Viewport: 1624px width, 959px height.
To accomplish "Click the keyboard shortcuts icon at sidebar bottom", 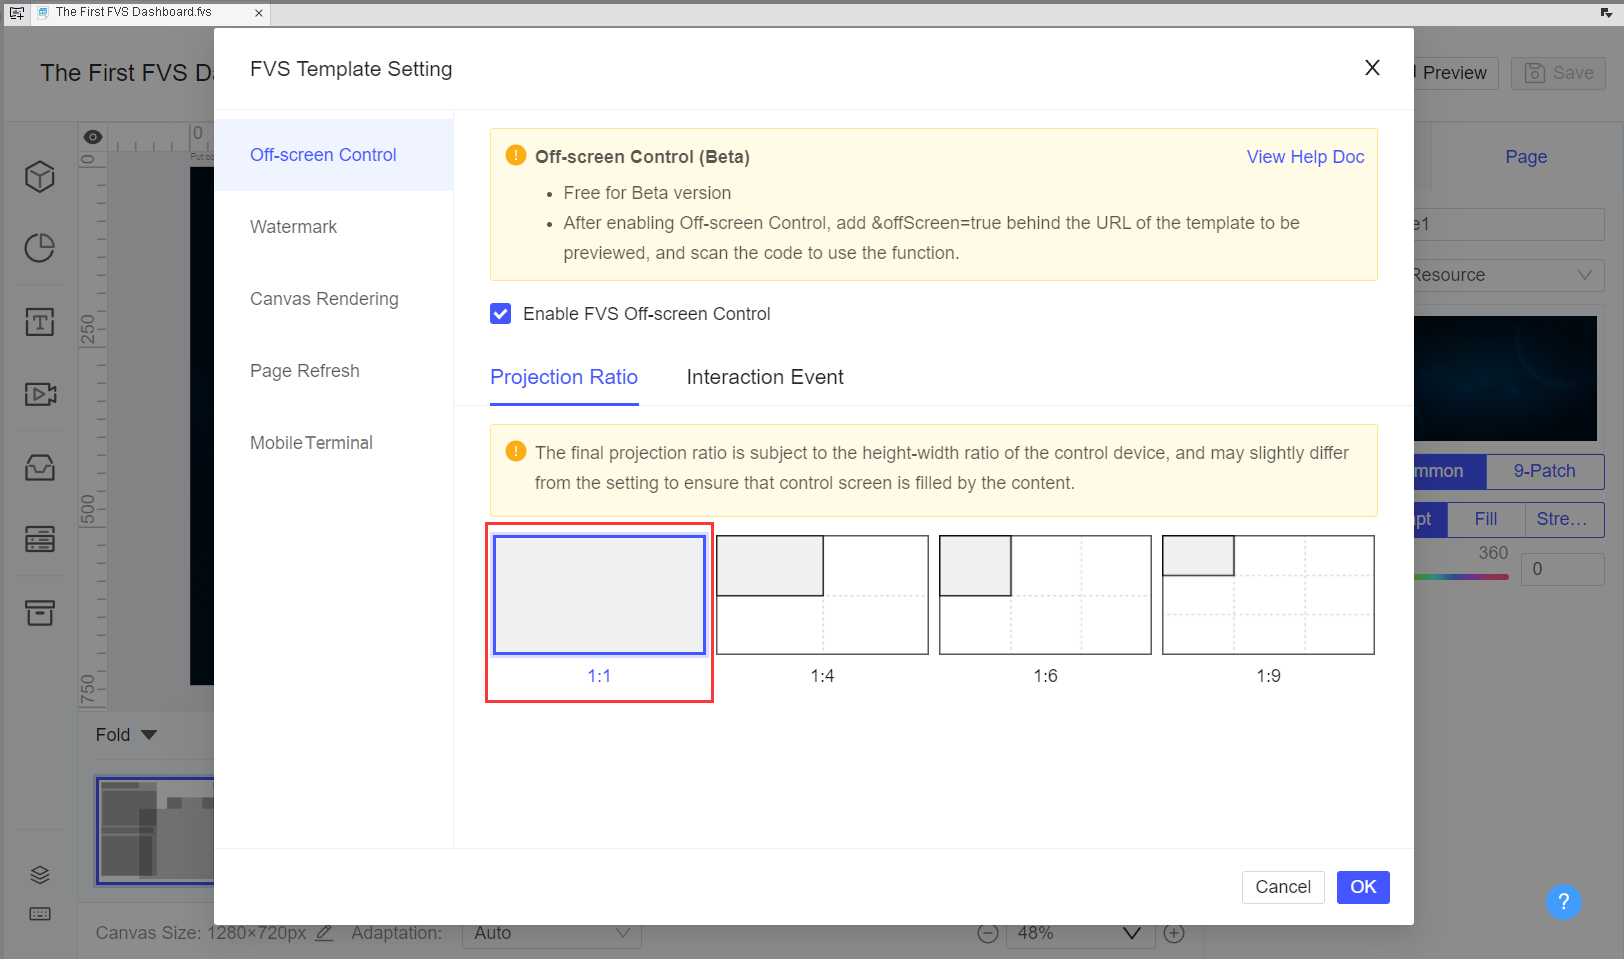I will 39,913.
